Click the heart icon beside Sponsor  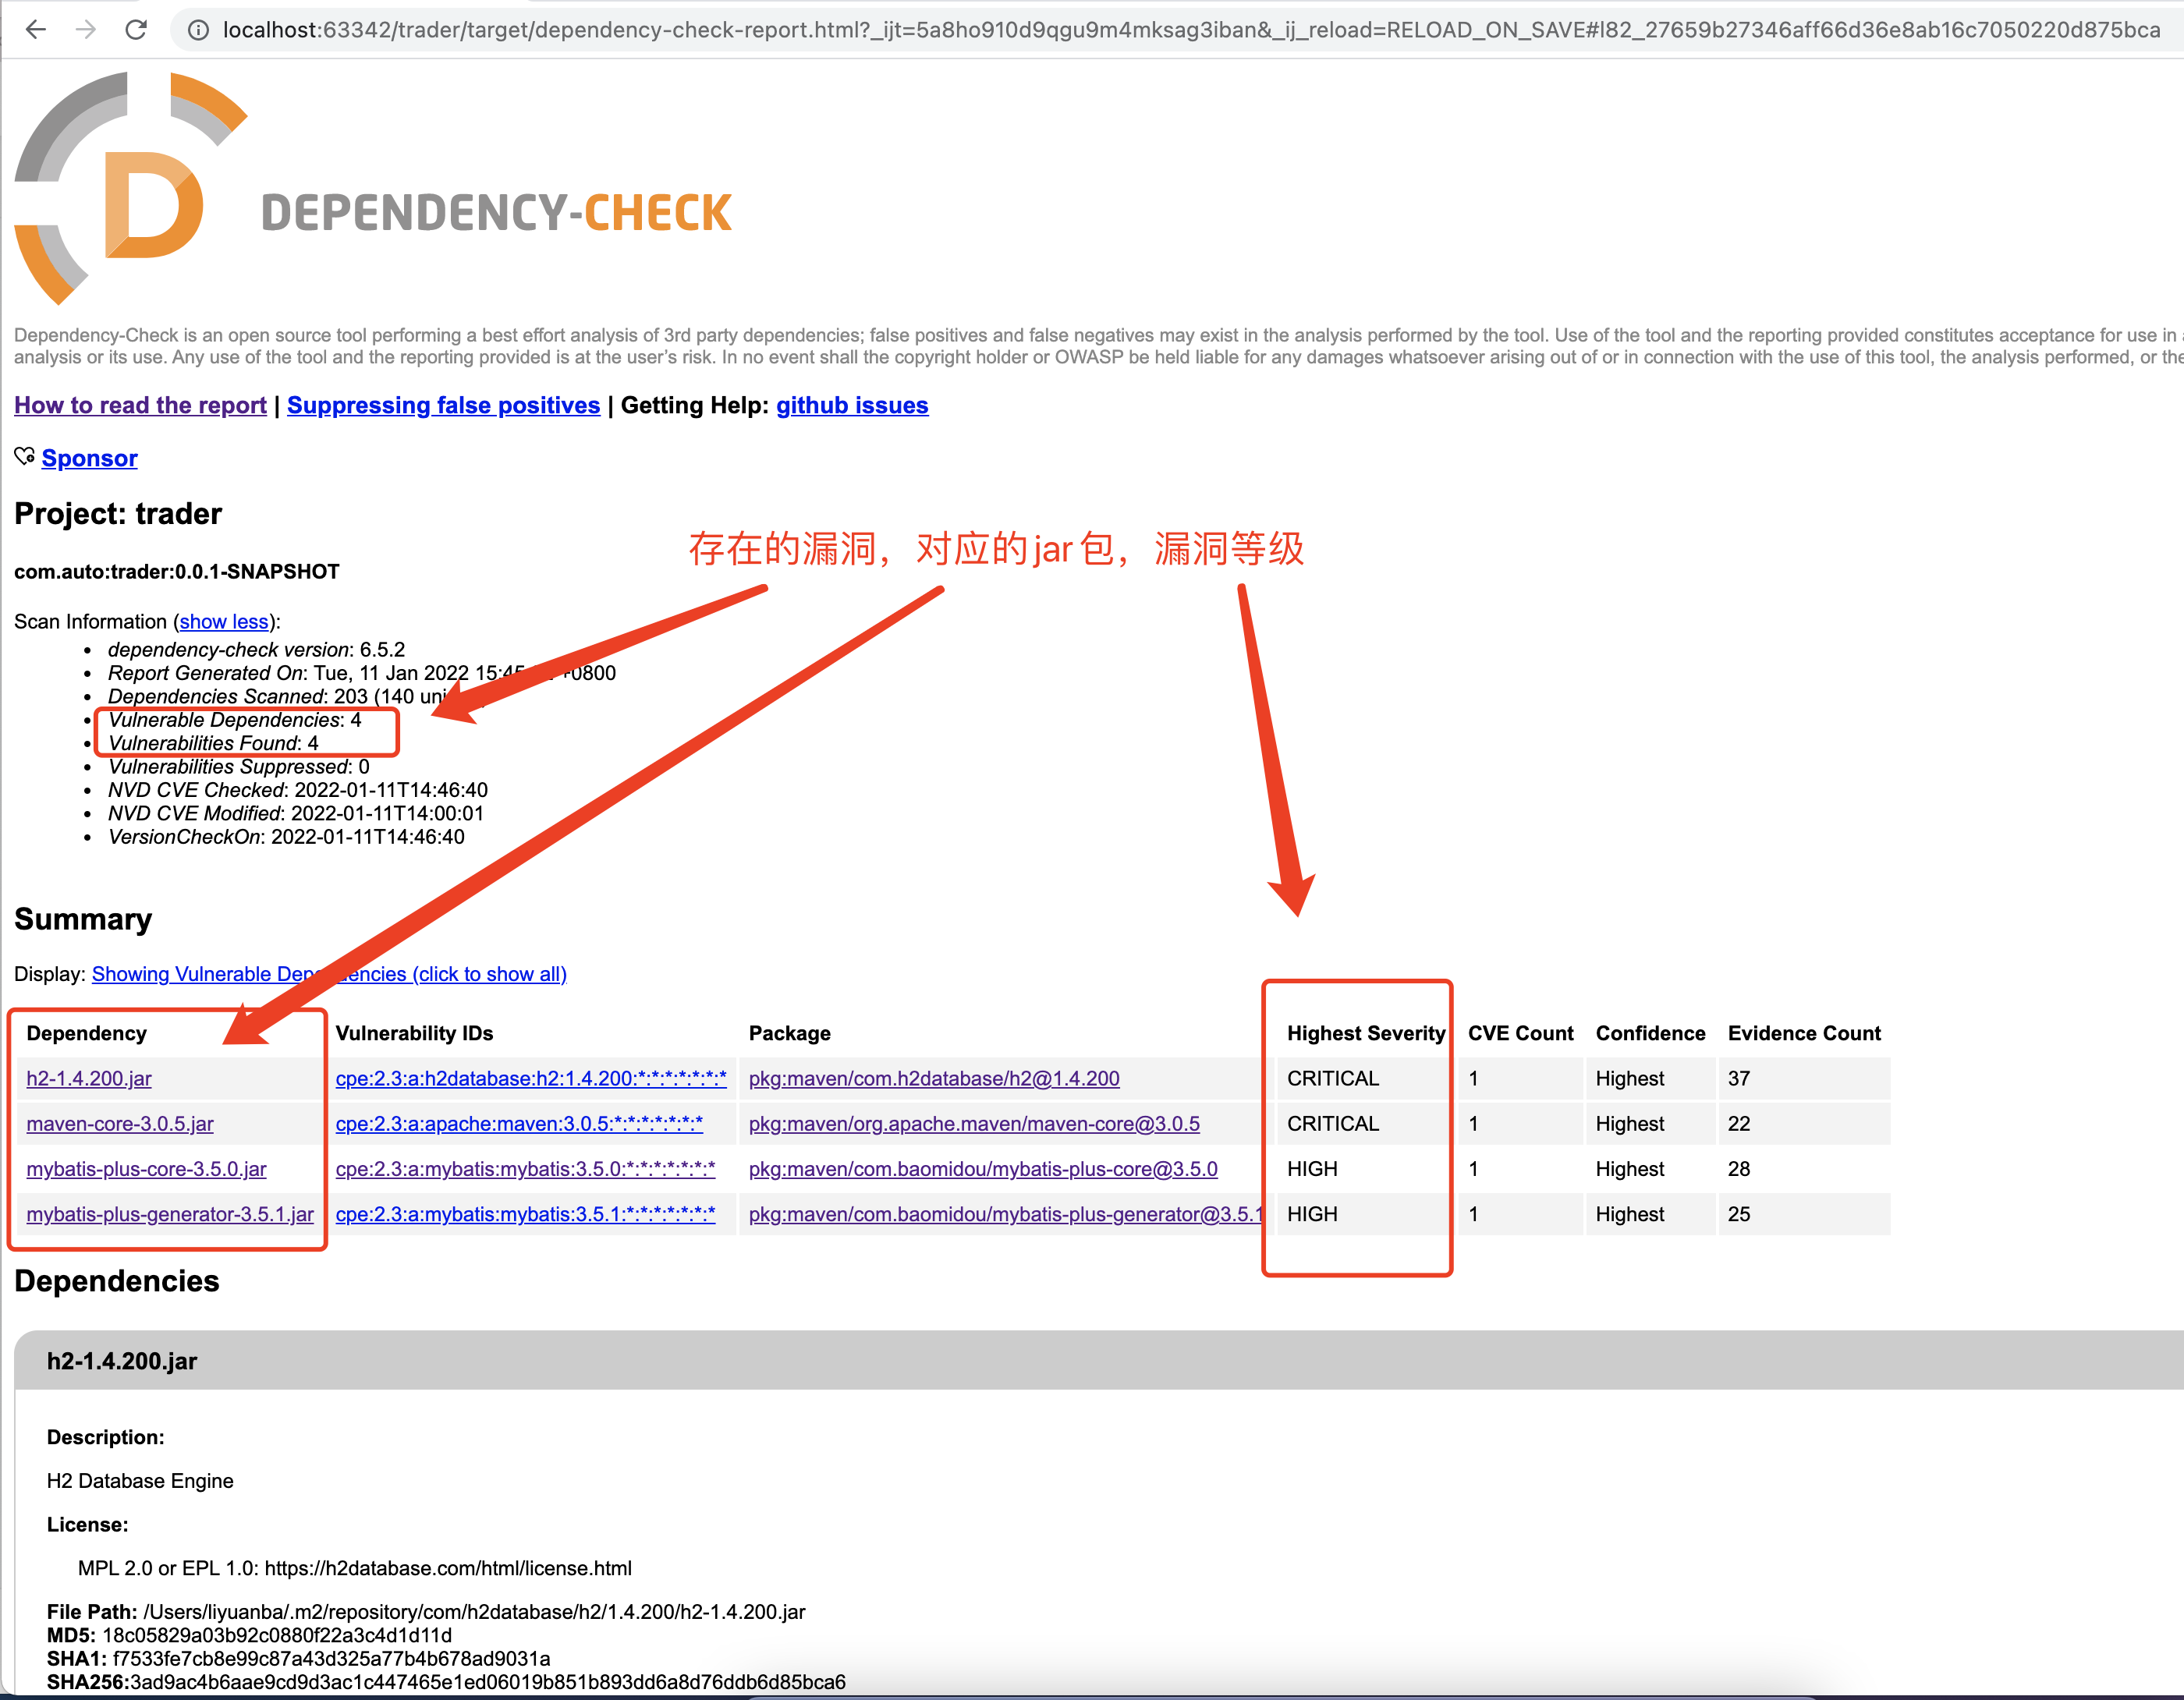click(x=24, y=457)
